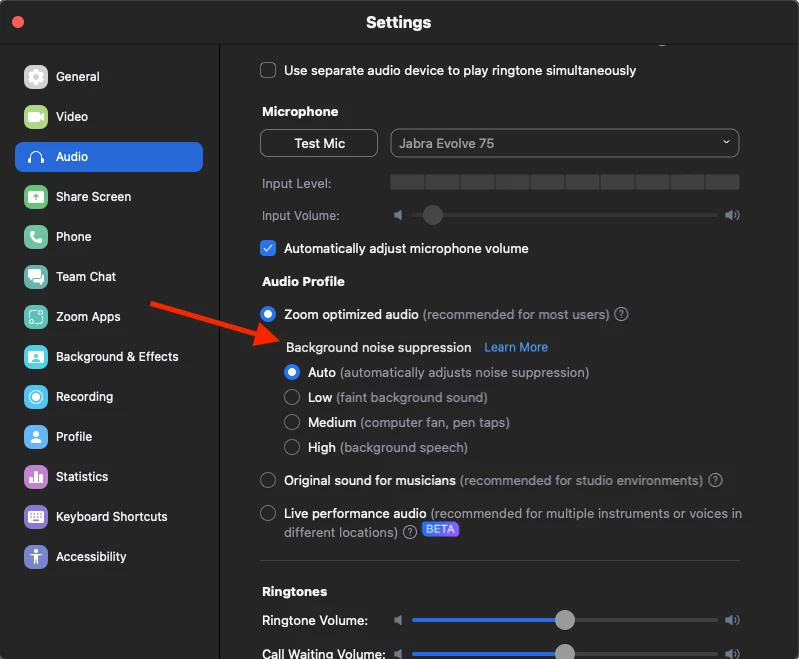This screenshot has height=659, width=799.
Task: Click Input Volume low speaker icon
Action: tap(398, 216)
